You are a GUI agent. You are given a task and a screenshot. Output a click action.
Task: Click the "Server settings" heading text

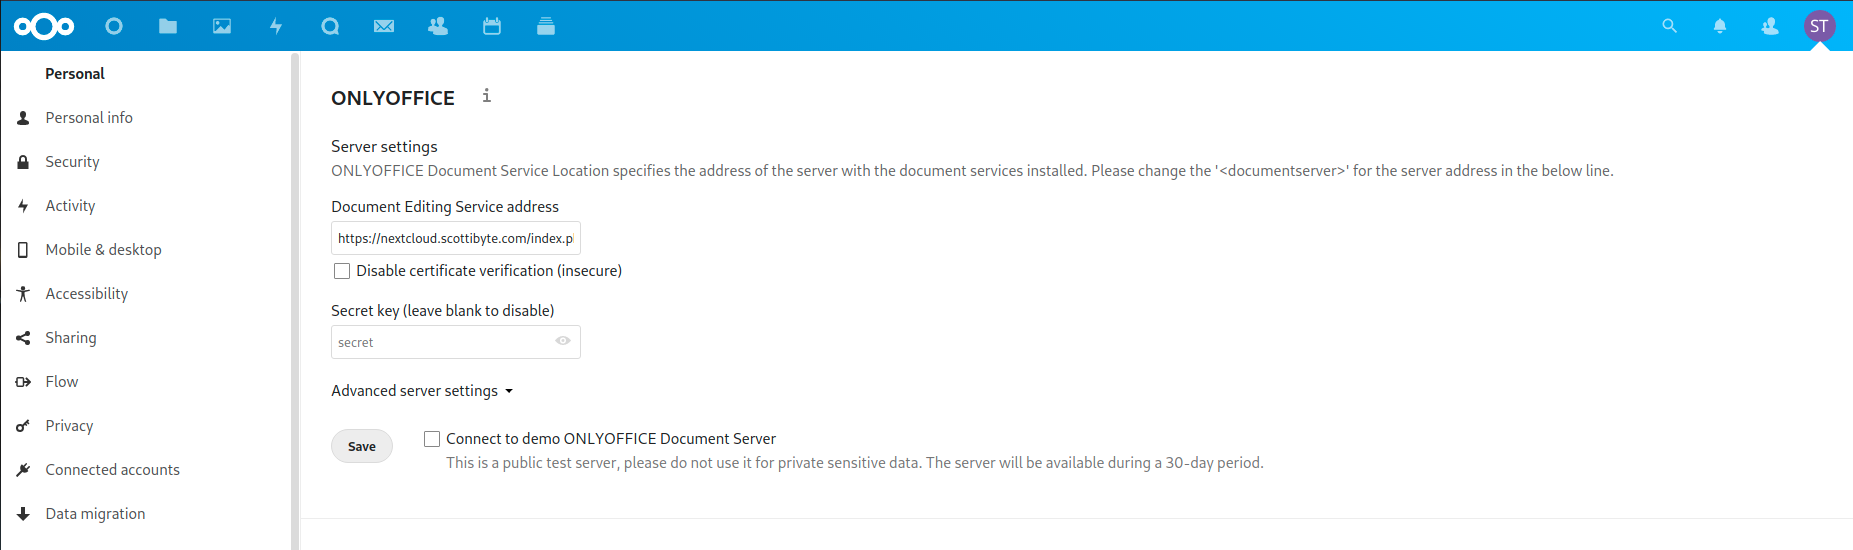click(x=384, y=147)
